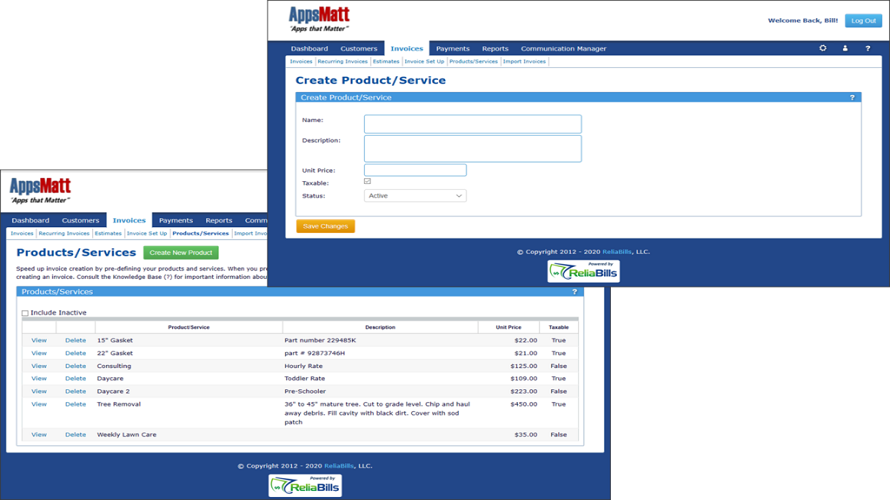The image size is (890, 500).
Task: Click into the Description text area
Action: click(472, 149)
